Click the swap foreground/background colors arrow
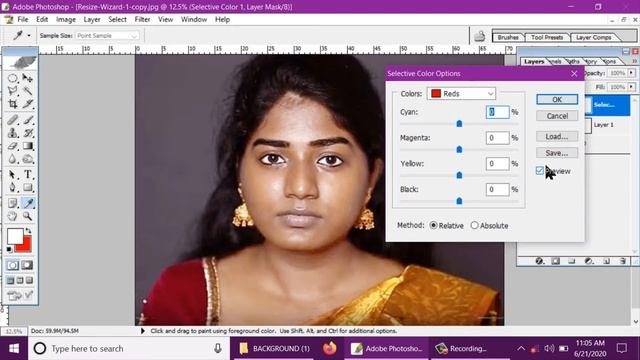This screenshot has width=640, height=360. pos(28,231)
